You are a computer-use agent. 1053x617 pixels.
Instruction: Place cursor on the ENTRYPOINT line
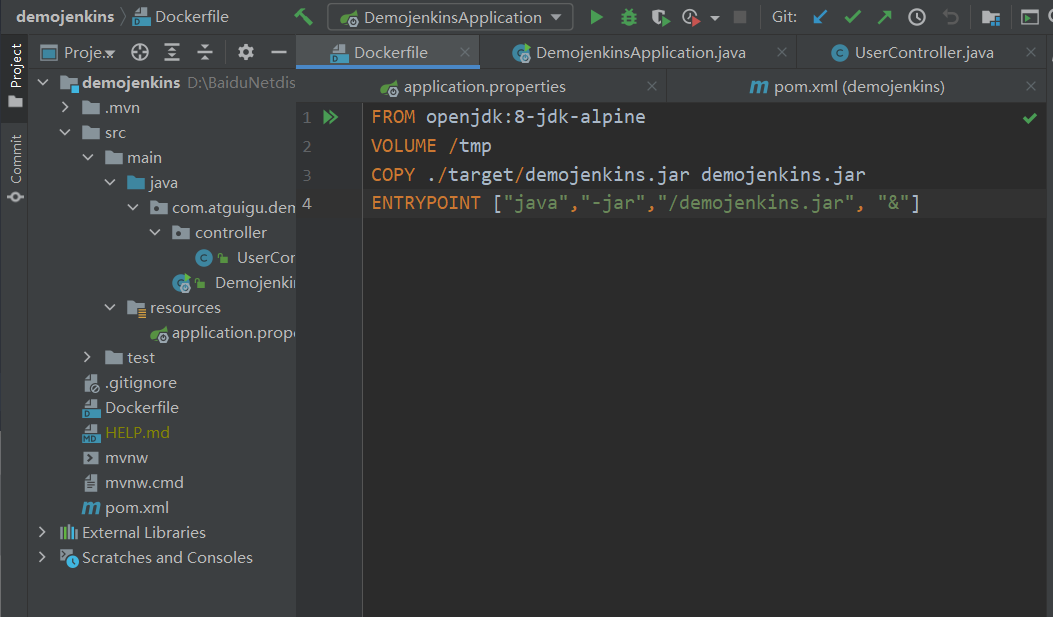645,203
